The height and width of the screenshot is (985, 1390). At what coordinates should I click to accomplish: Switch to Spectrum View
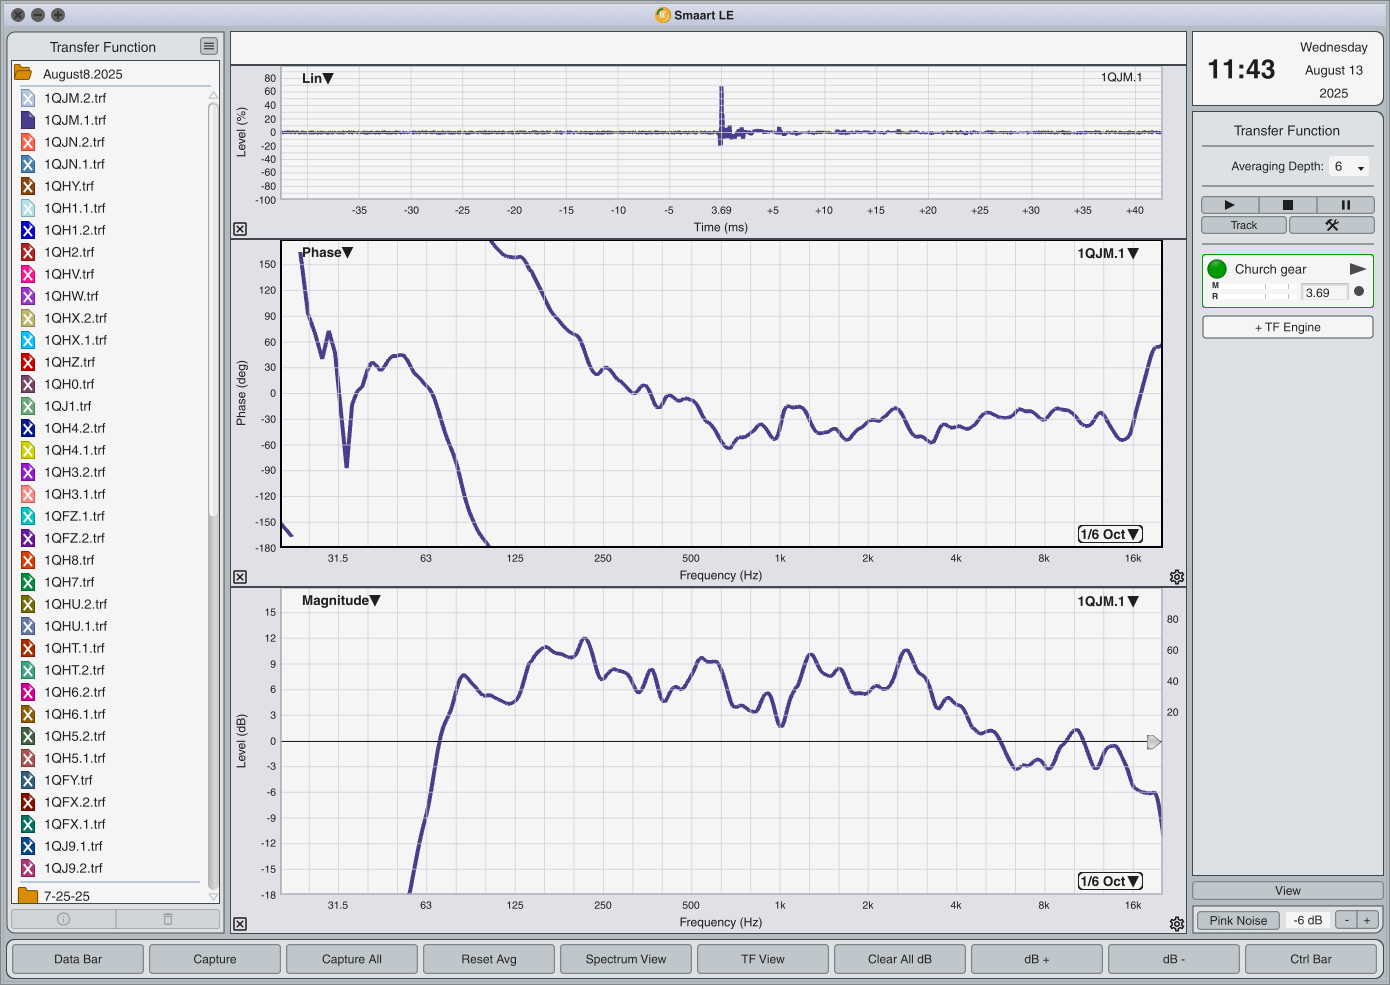coord(626,959)
